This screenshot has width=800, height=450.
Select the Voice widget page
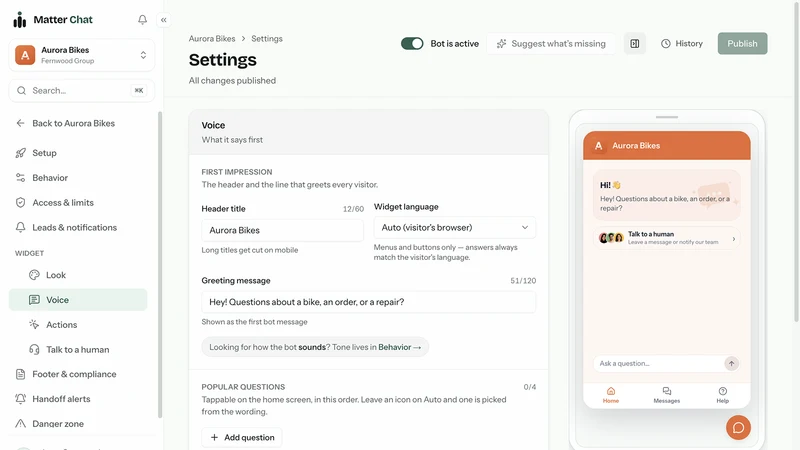pyautogui.click(x=78, y=300)
